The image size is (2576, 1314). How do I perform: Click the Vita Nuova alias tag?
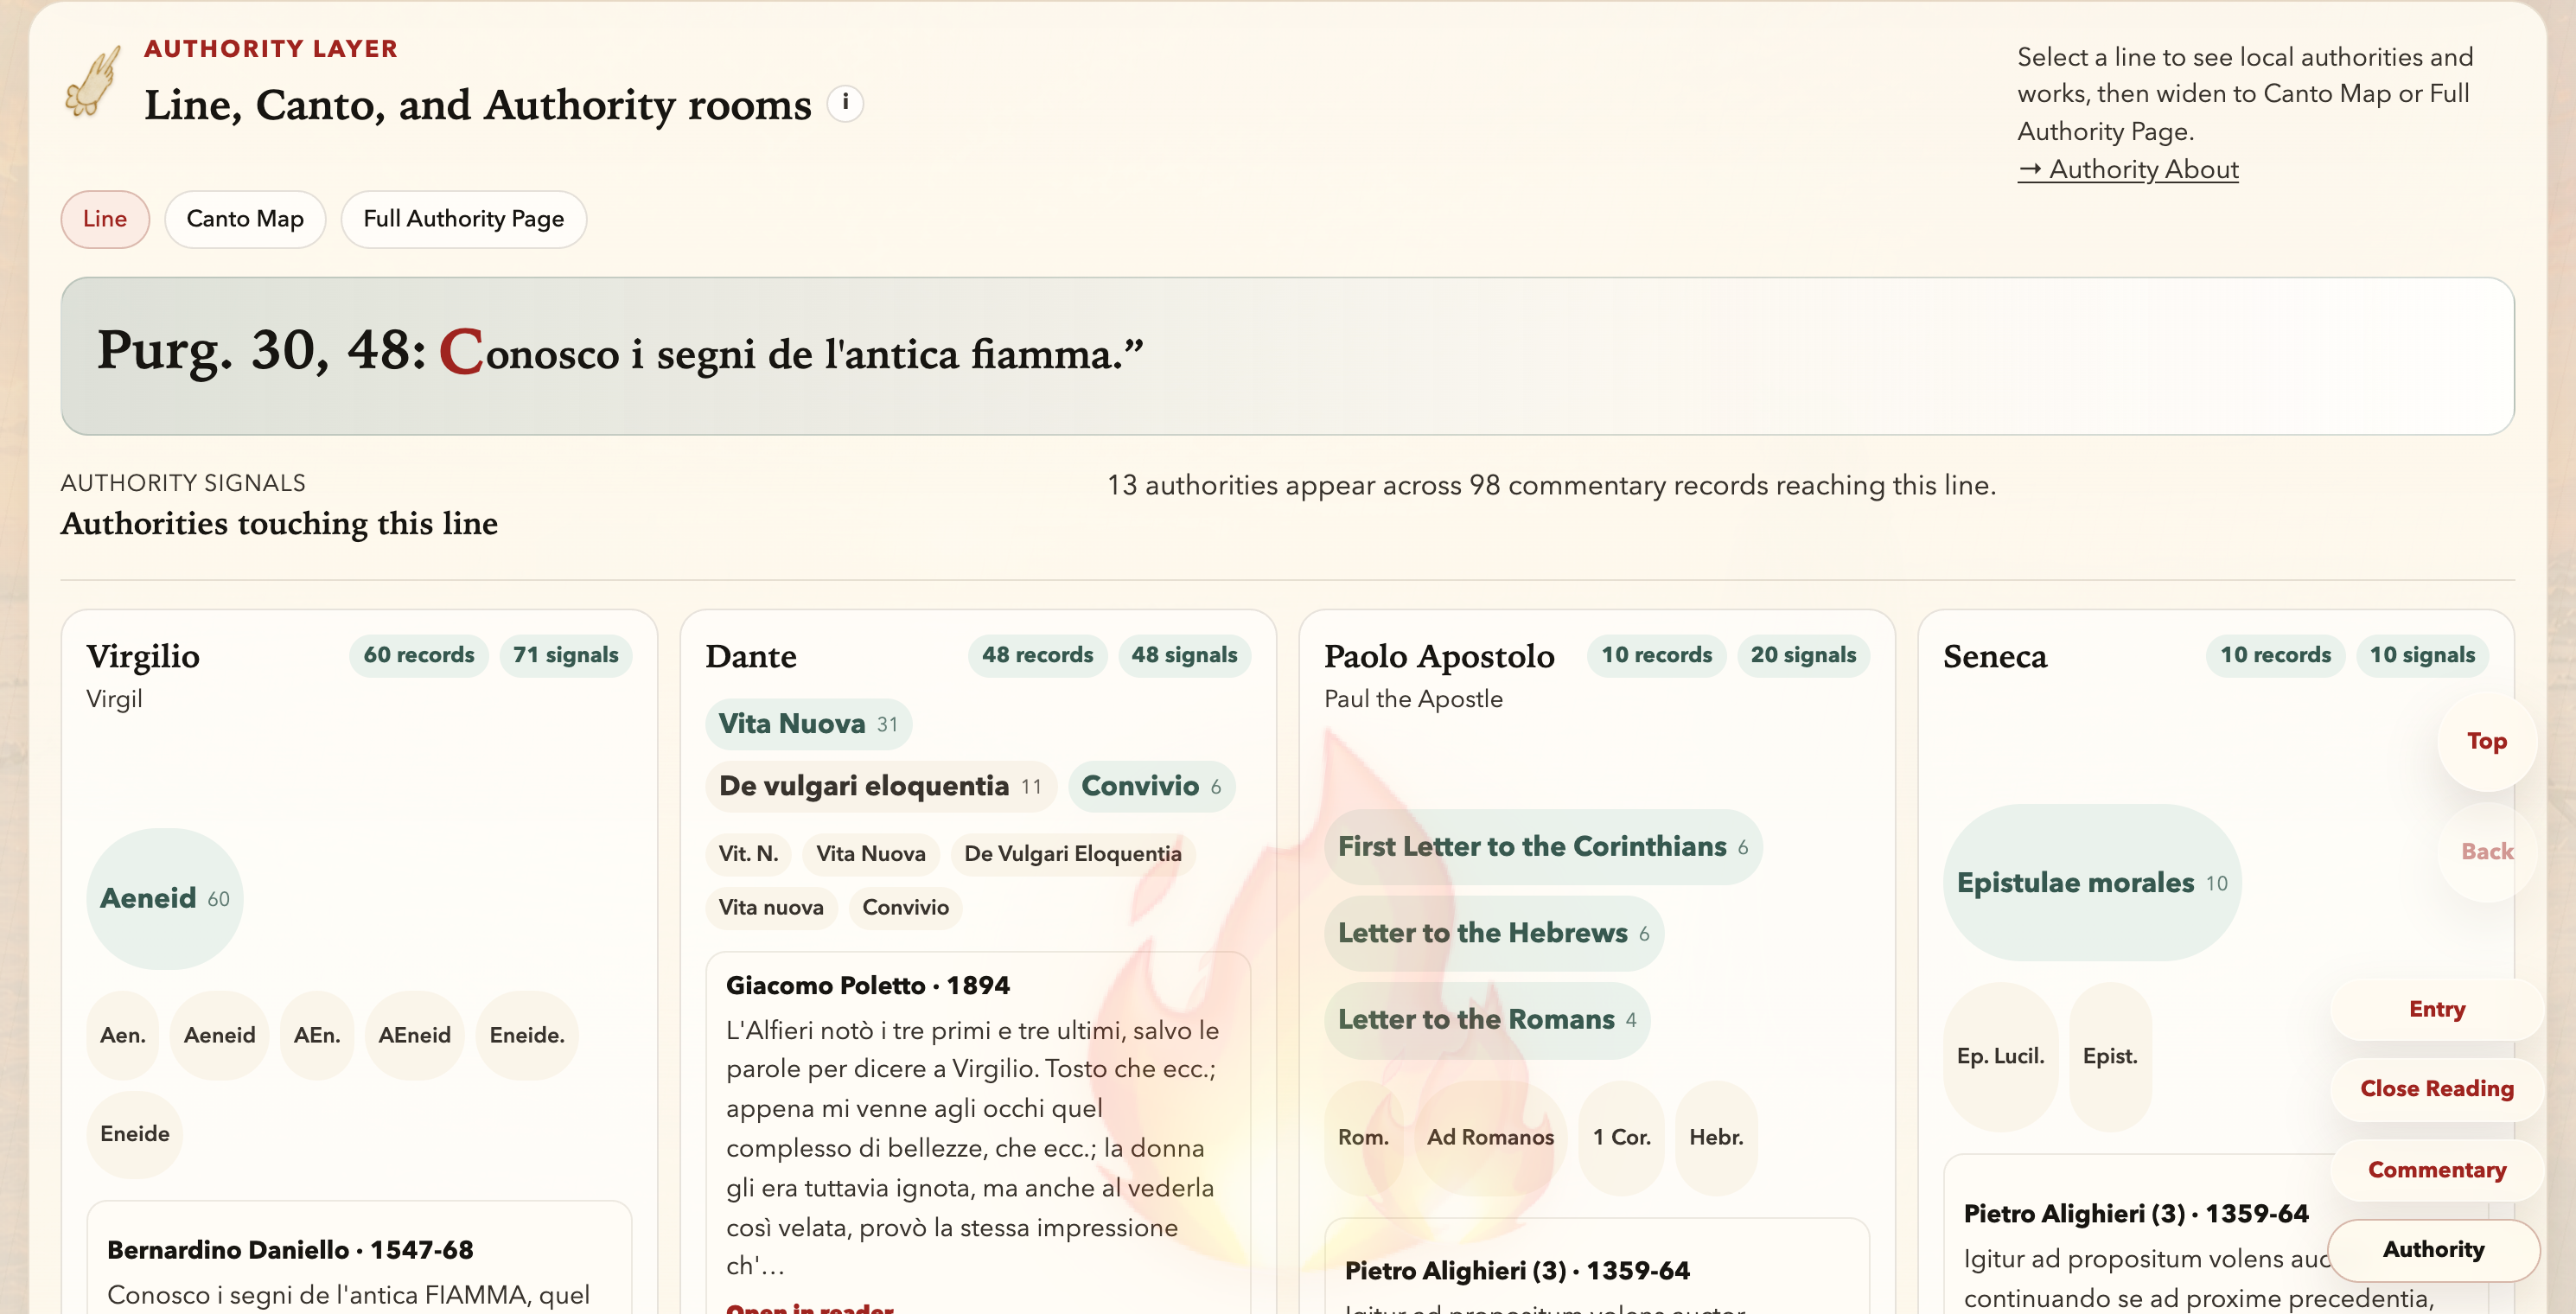point(871,854)
